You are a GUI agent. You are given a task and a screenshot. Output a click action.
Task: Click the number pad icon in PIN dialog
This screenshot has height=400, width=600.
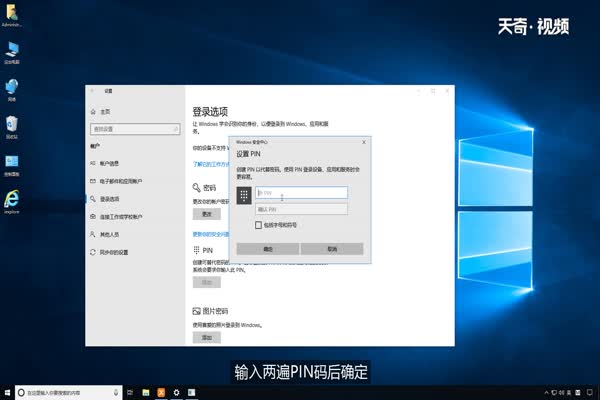(x=244, y=195)
